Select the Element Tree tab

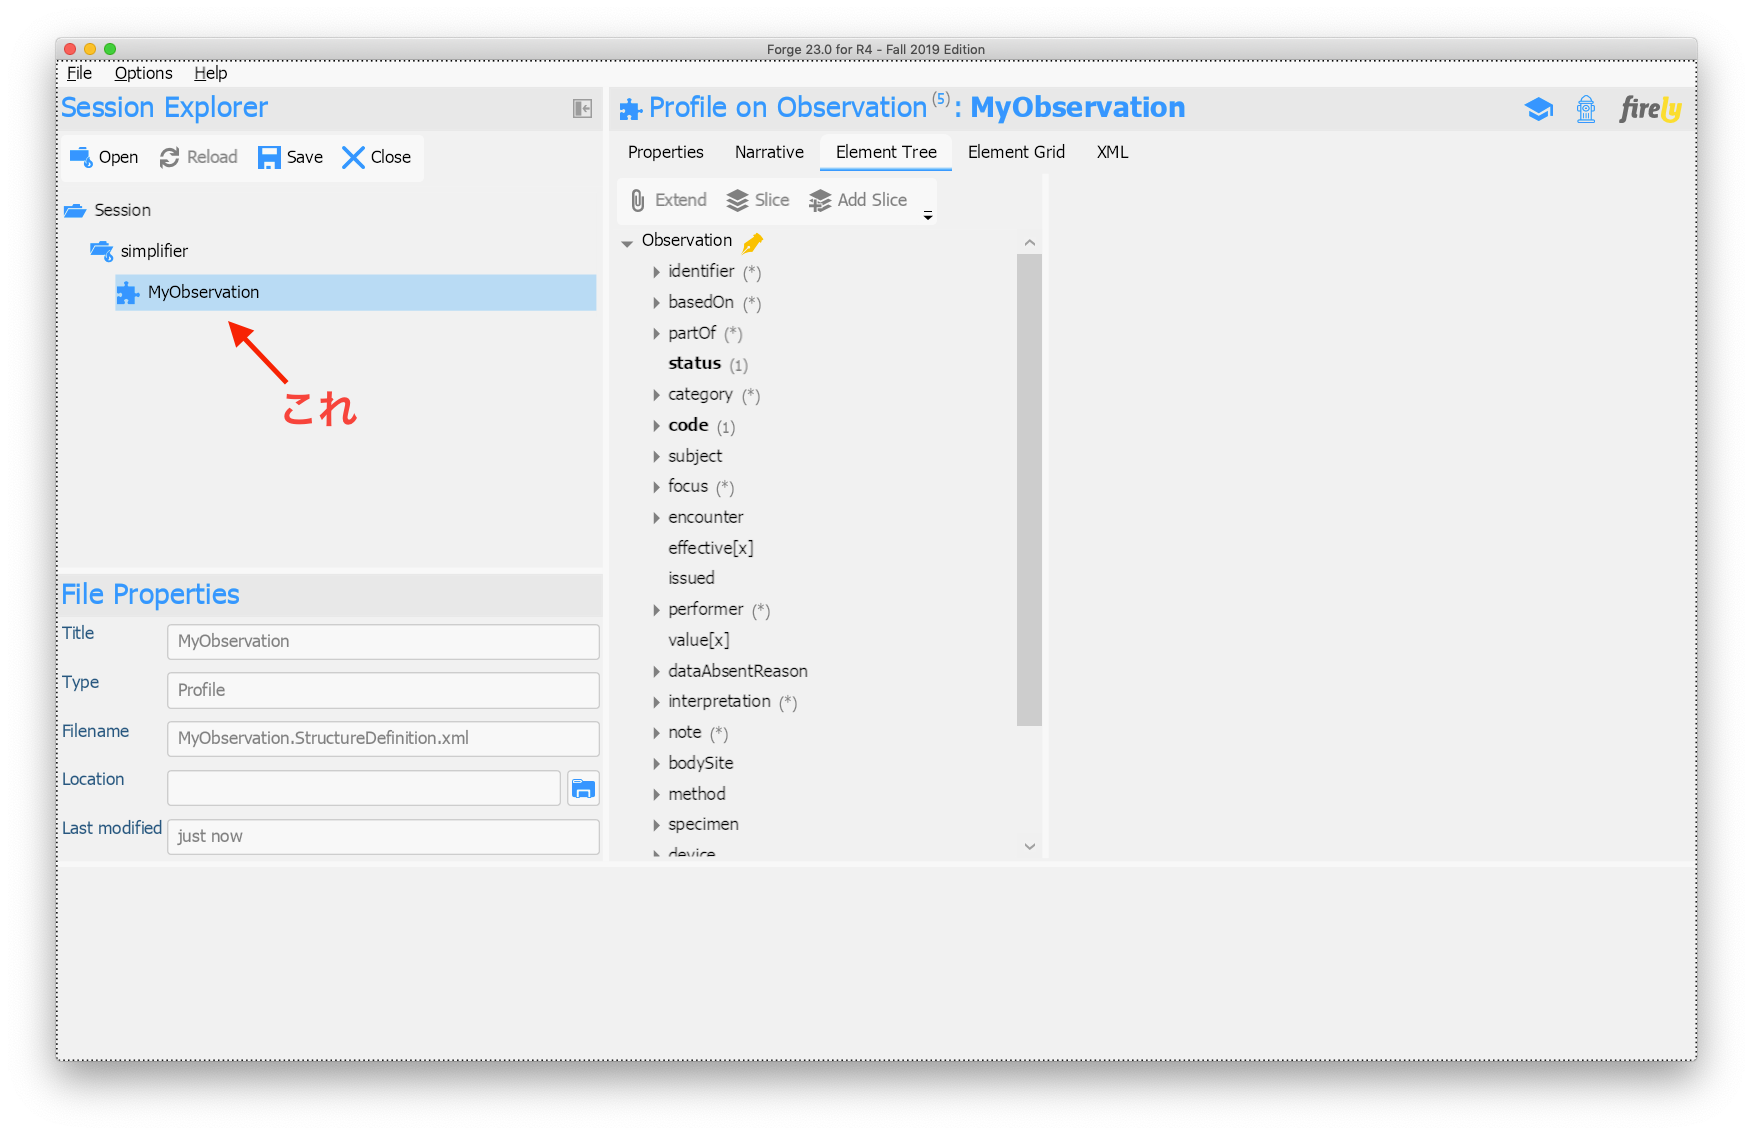coord(886,152)
